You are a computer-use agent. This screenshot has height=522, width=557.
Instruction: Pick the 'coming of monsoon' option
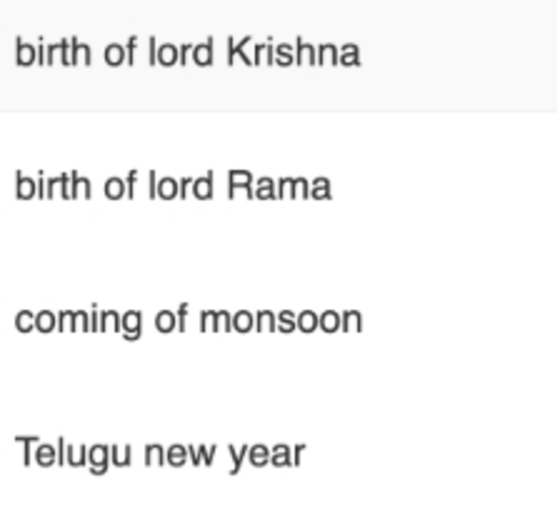(278, 320)
